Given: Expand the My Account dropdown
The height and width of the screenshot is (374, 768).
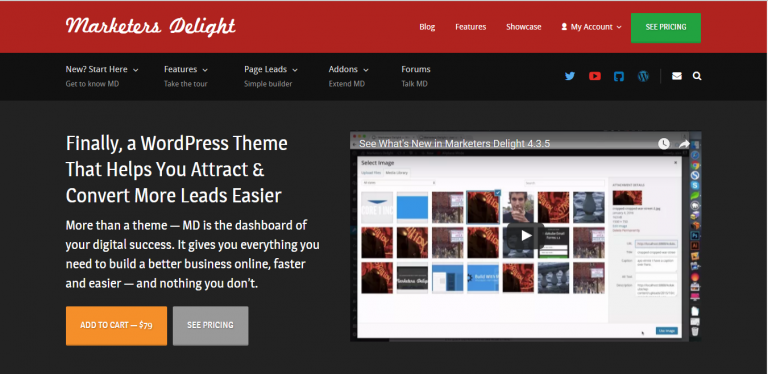Looking at the screenshot, I should click(592, 27).
